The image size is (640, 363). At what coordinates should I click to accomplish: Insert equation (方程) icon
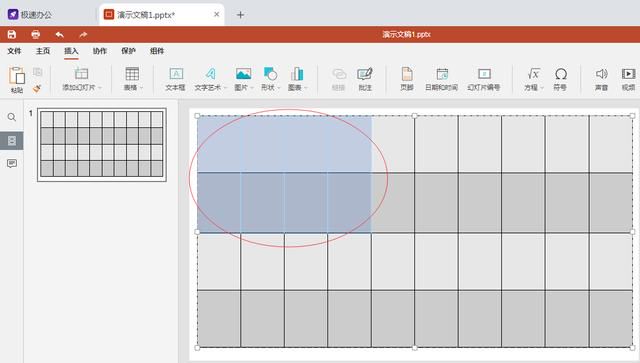pyautogui.click(x=533, y=79)
